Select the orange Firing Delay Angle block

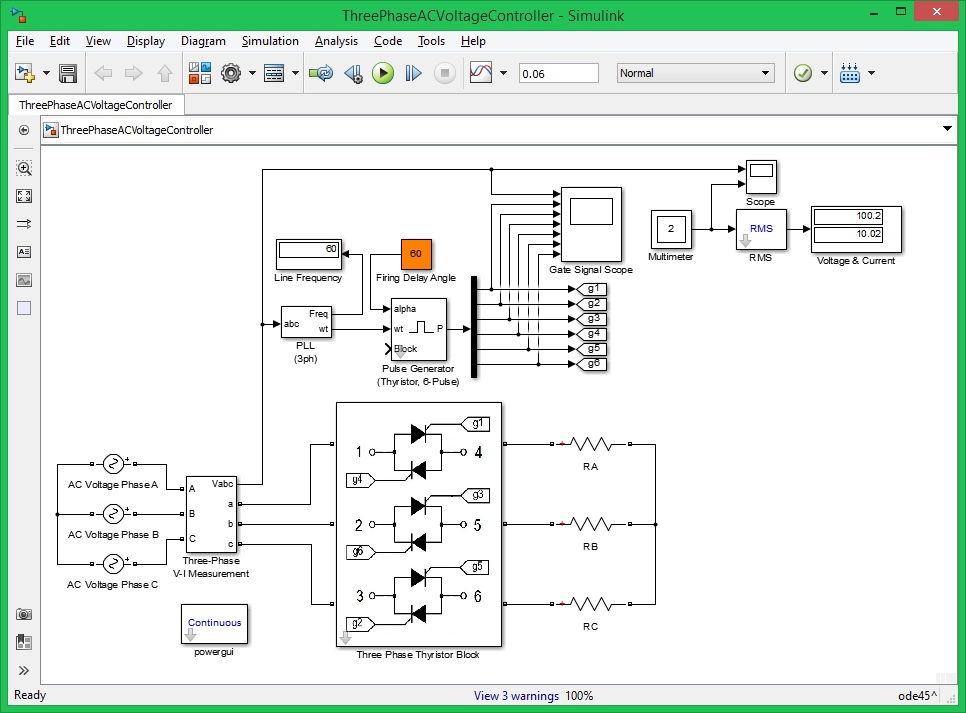(416, 254)
